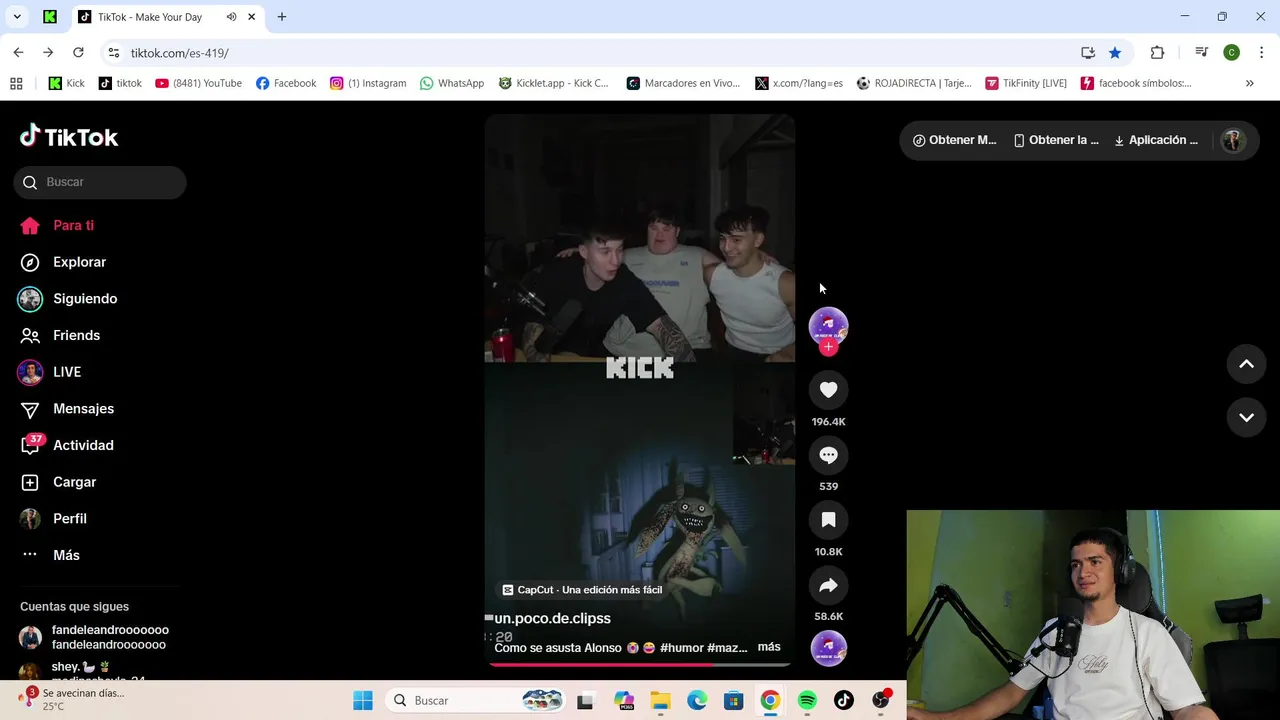Open the YouTube bookmark
Image resolution: width=1280 pixels, height=720 pixels.
(198, 83)
